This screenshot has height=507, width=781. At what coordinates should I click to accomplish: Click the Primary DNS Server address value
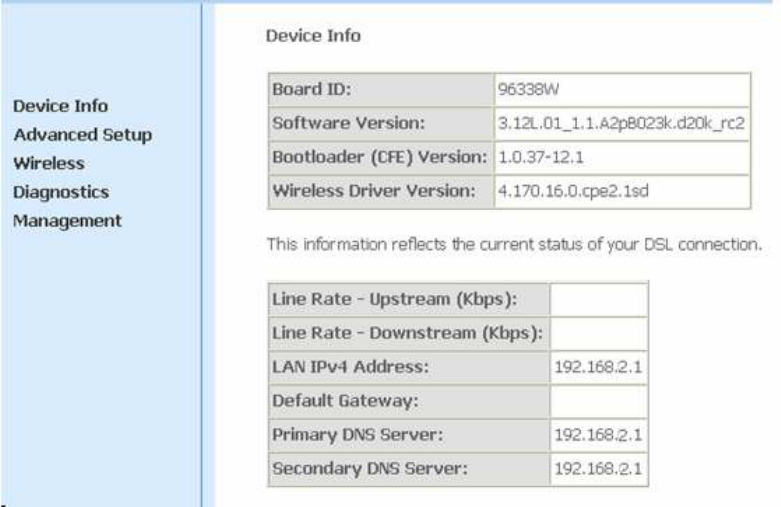point(599,437)
